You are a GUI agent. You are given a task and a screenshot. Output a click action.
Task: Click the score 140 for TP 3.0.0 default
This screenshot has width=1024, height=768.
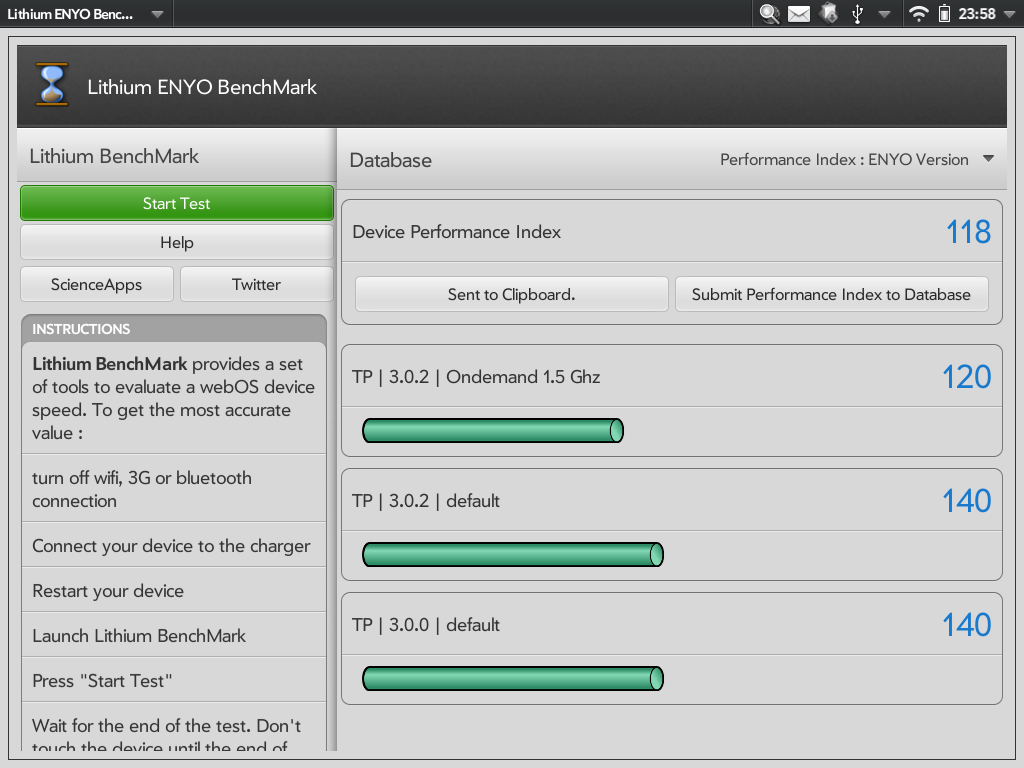click(x=967, y=625)
